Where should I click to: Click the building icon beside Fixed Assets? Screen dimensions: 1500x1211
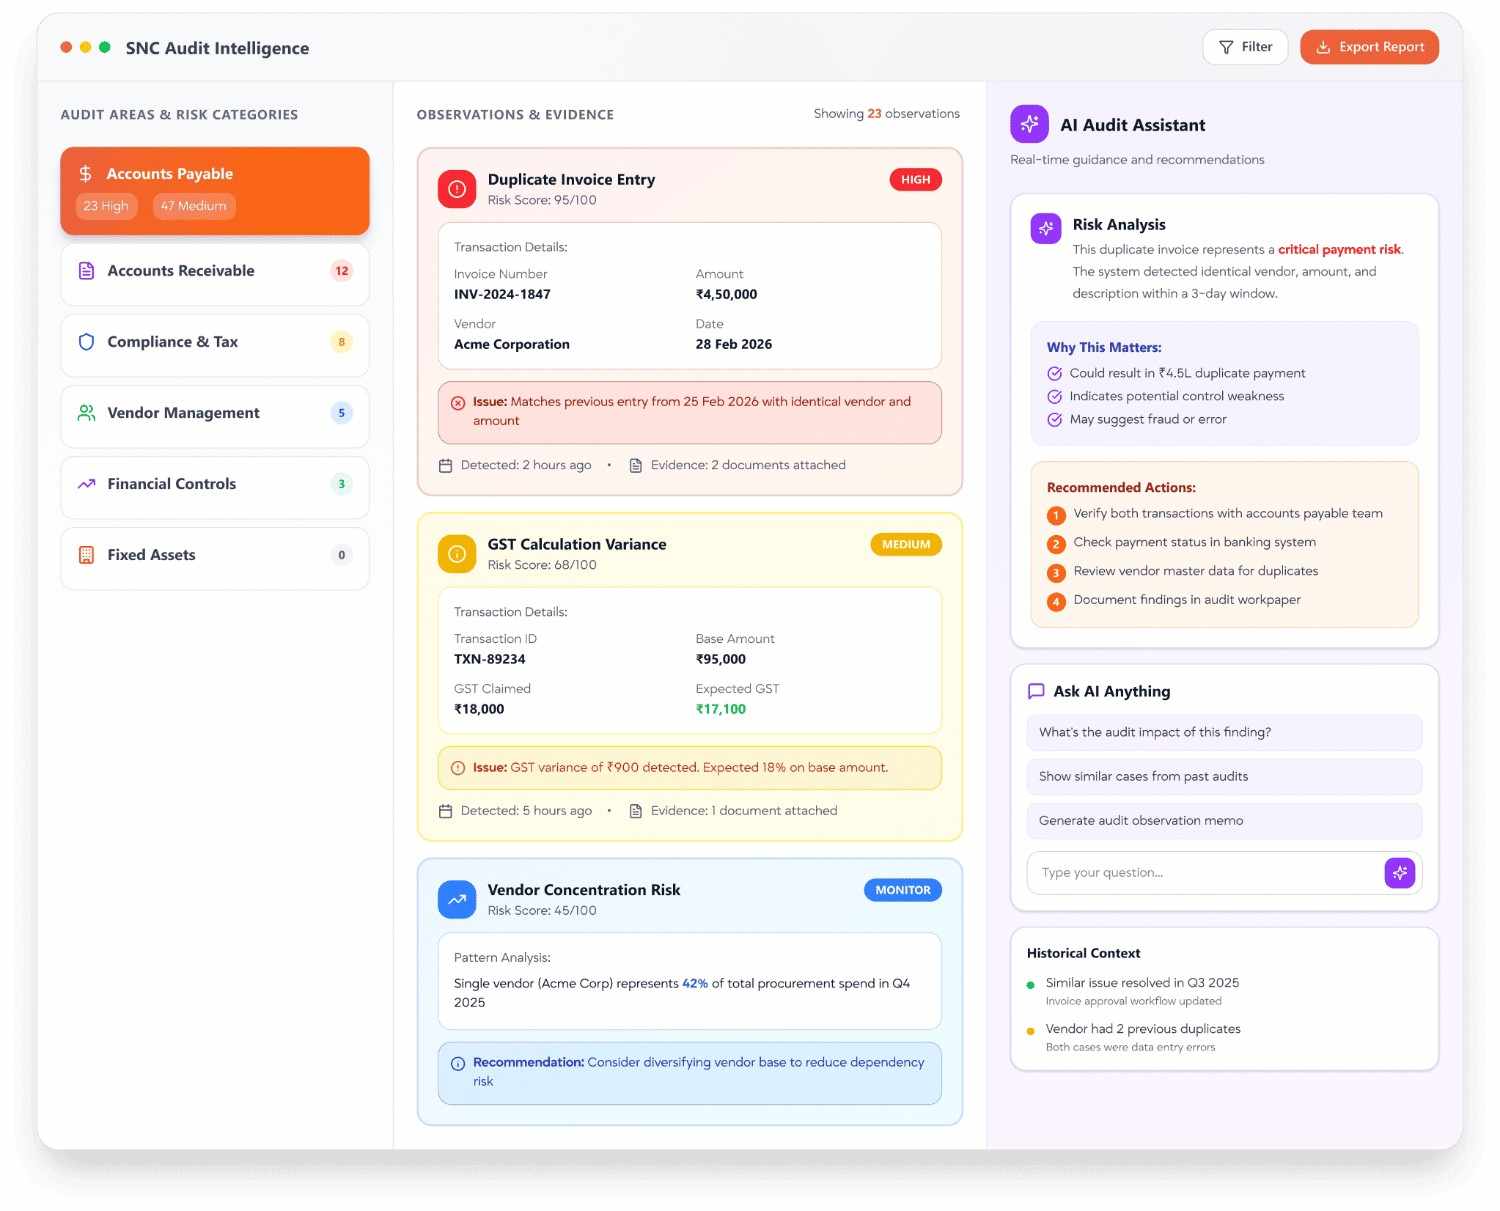coord(87,555)
